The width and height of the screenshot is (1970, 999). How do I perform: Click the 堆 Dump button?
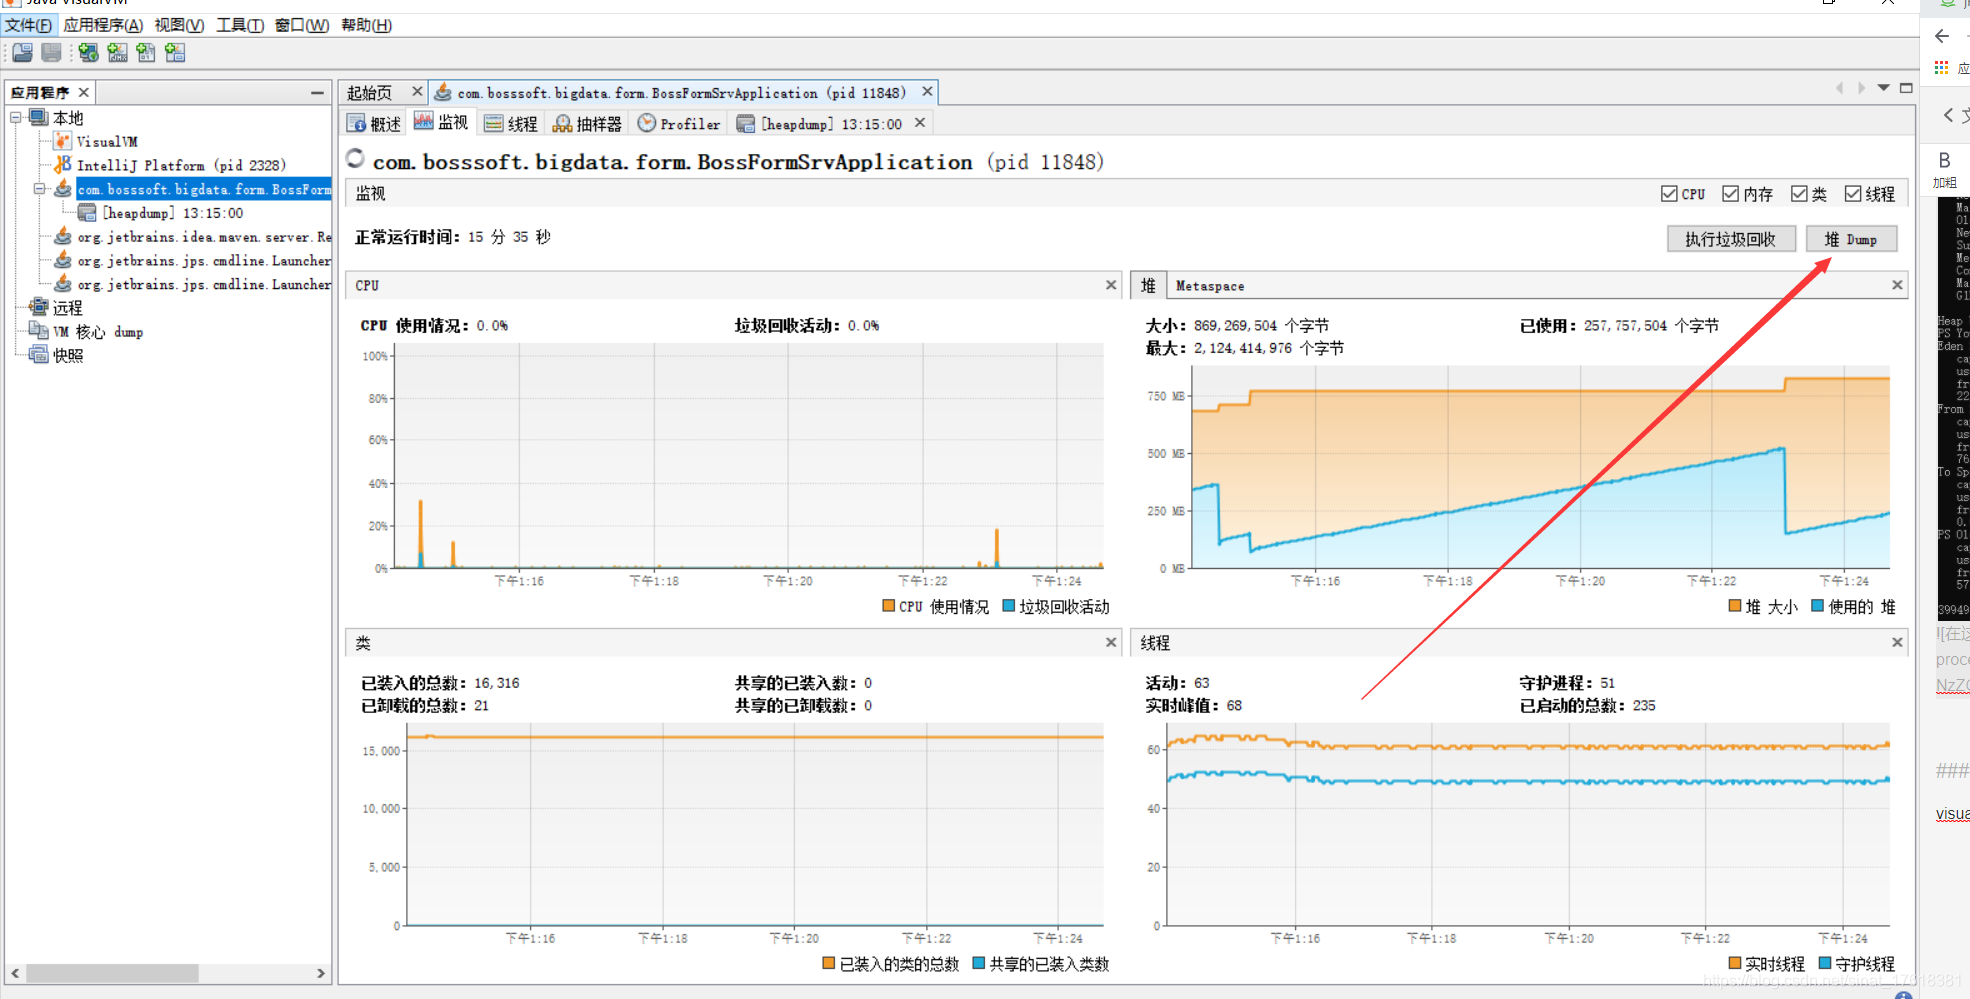pyautogui.click(x=1851, y=239)
